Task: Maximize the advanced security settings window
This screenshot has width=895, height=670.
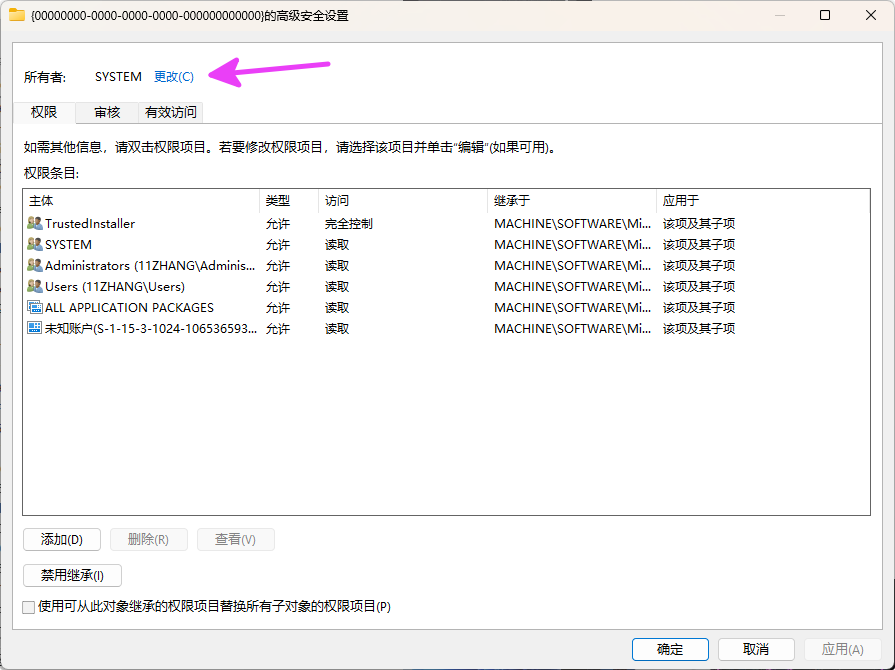Action: coord(825,15)
